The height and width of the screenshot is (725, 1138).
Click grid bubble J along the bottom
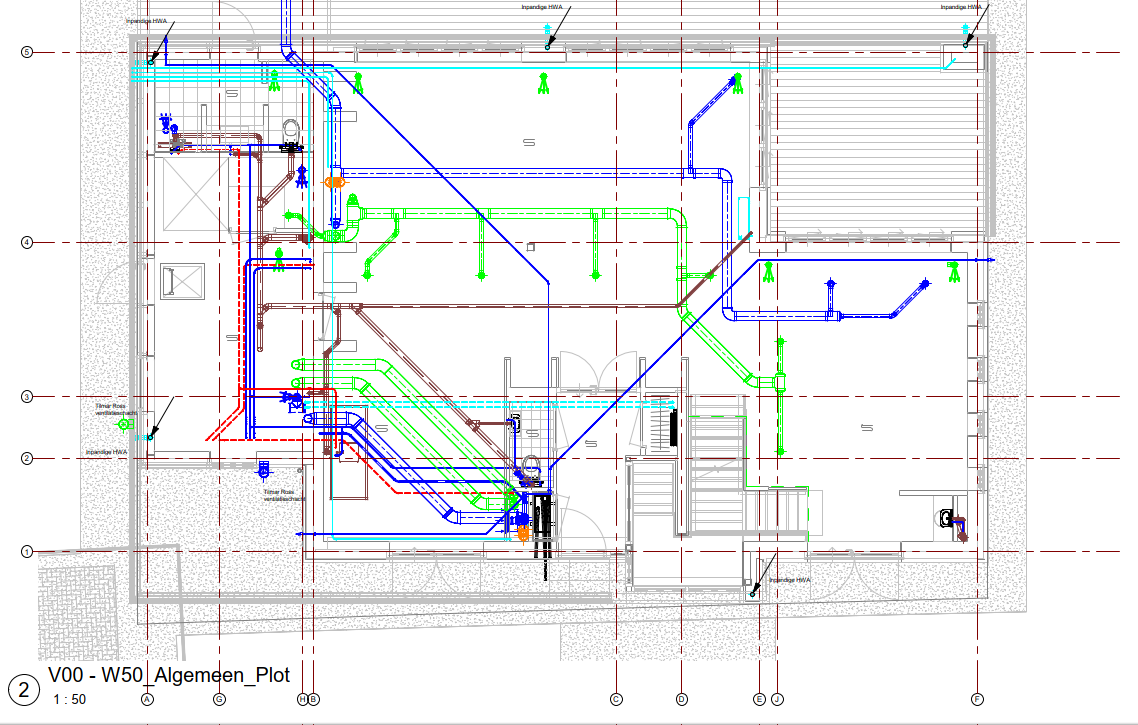point(776,699)
